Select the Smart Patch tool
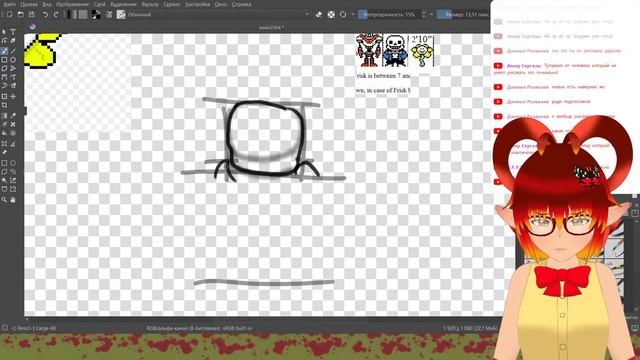The width and height of the screenshot is (640, 360). coord(13,124)
